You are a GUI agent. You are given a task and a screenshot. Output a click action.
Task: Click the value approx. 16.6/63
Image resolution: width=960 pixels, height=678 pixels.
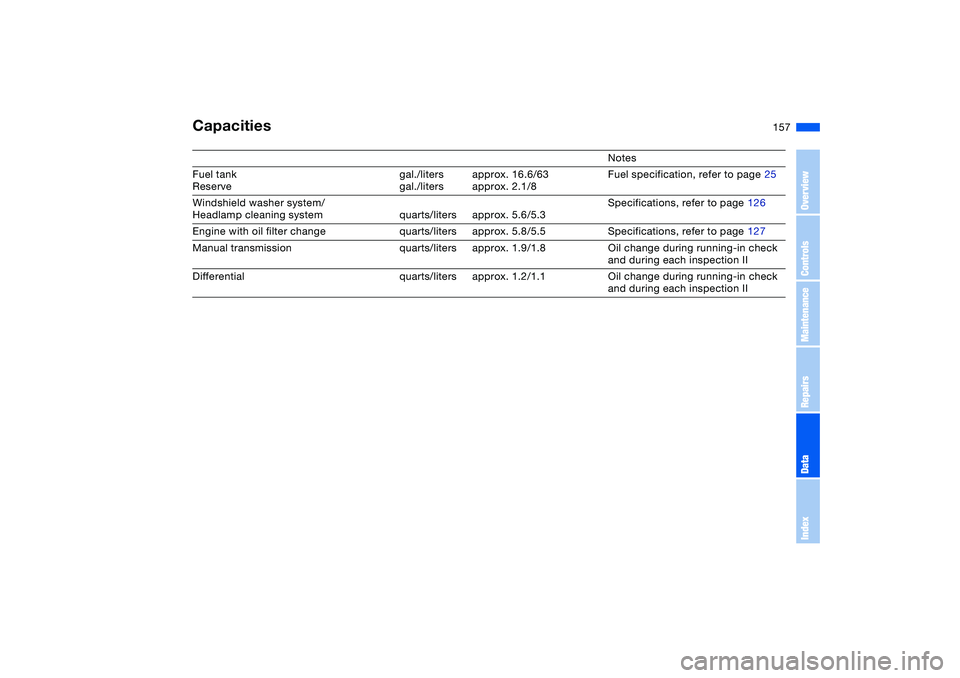click(510, 175)
